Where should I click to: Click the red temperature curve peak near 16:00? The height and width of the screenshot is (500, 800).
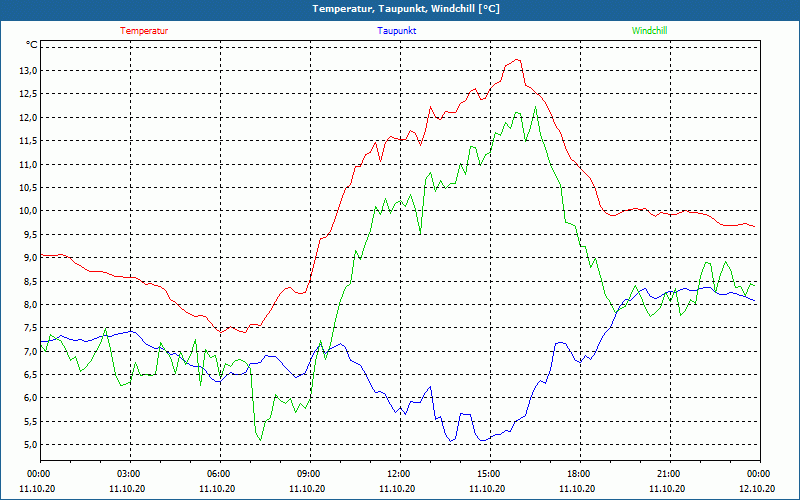coord(518,60)
